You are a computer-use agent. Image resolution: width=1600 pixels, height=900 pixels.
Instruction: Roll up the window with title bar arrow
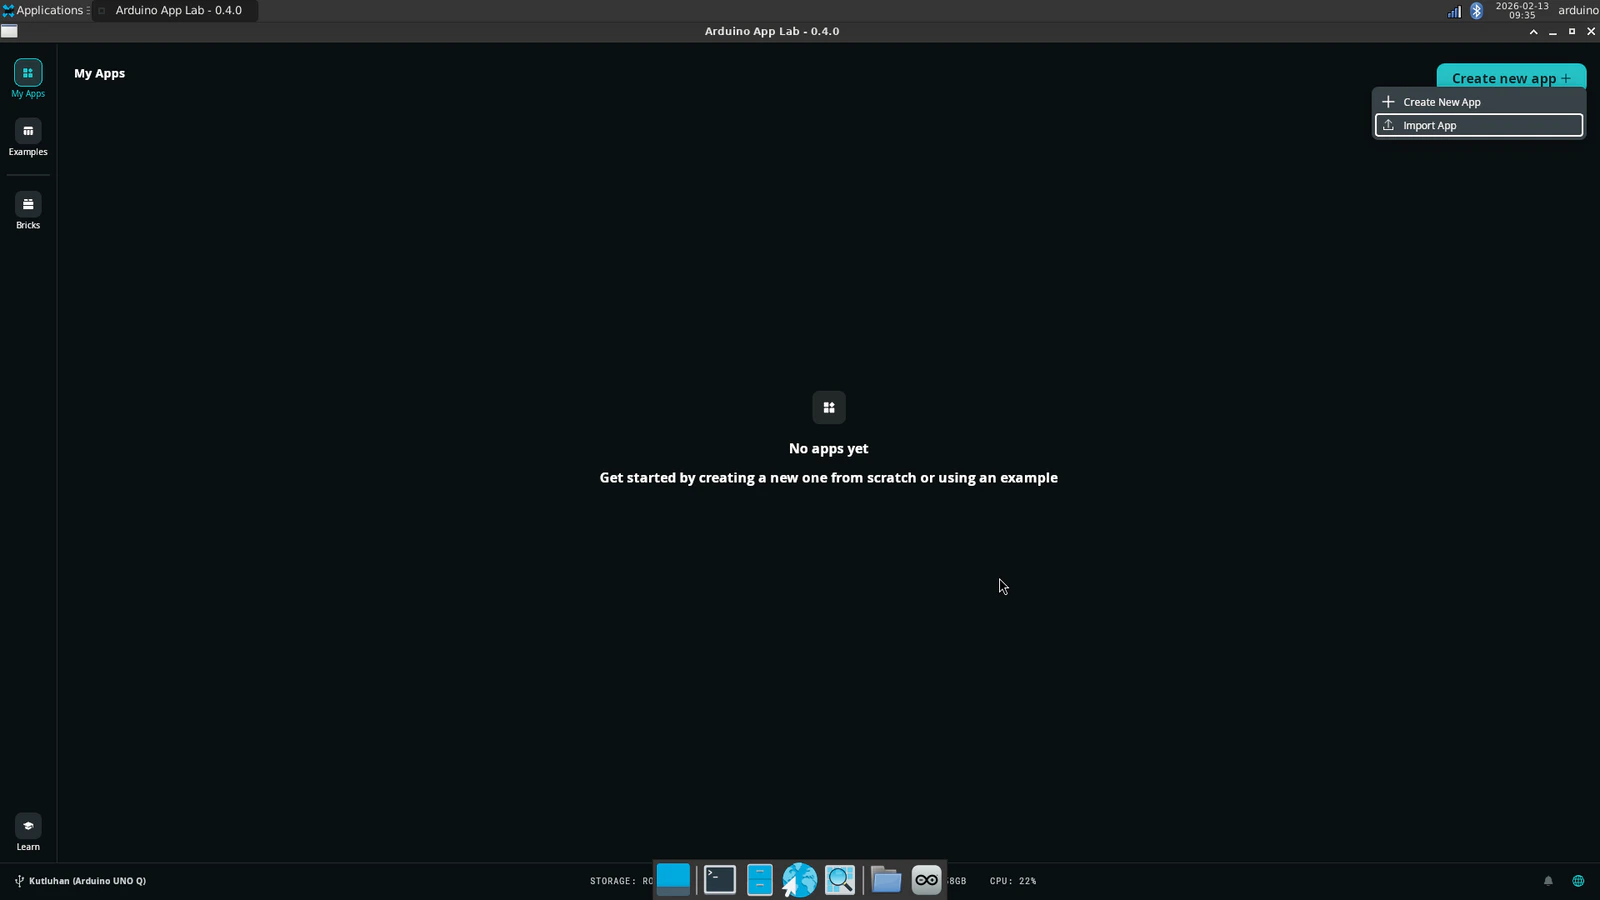pos(1533,32)
